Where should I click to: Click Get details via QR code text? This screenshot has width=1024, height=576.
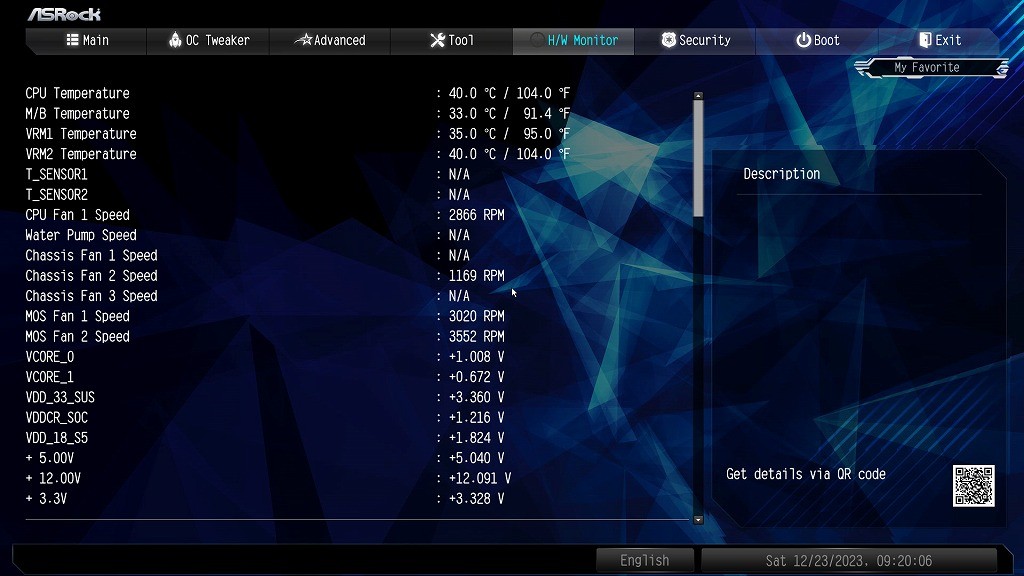click(805, 474)
